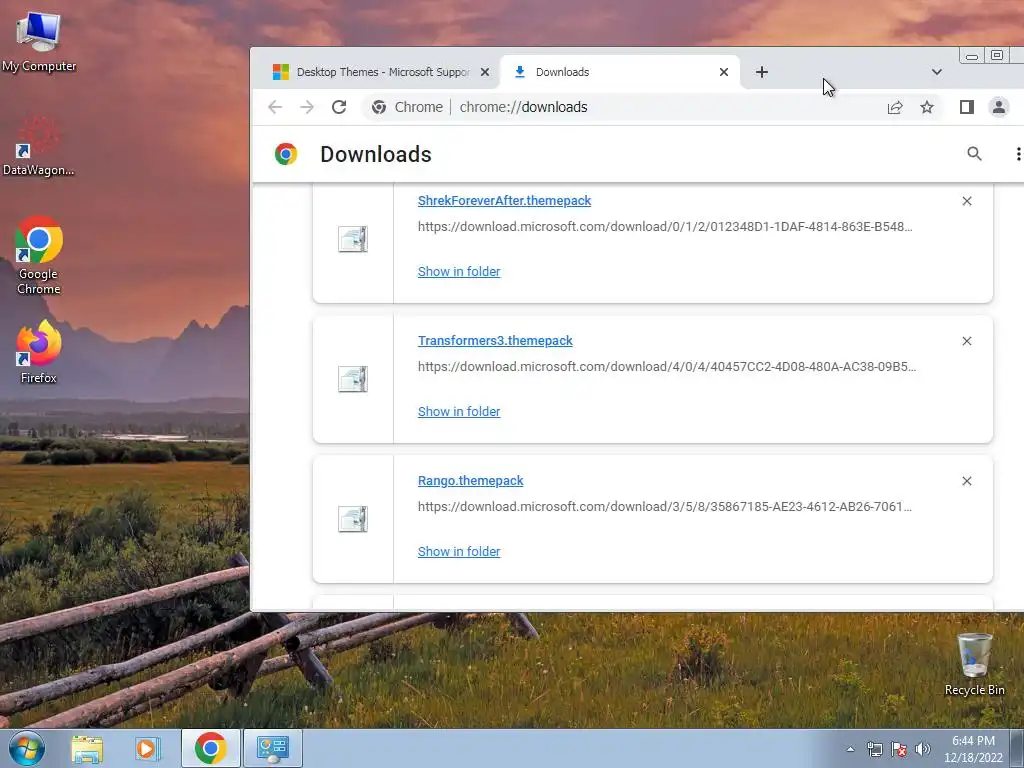Open Action Center flag icon

tap(899, 749)
